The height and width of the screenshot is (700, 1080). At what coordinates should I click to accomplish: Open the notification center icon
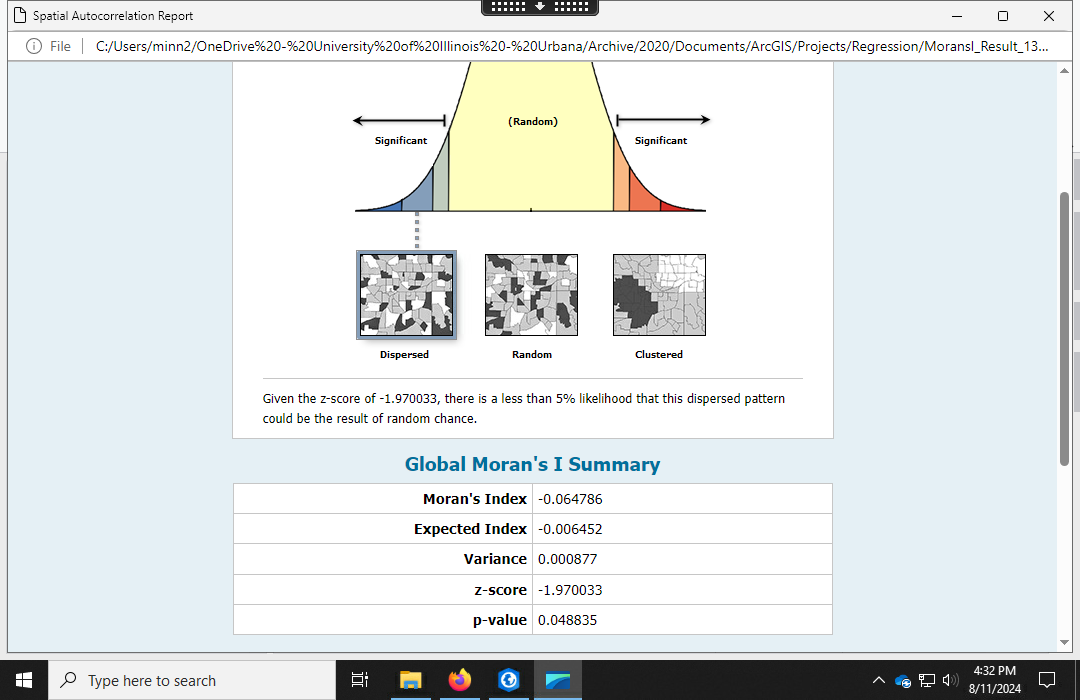(x=1048, y=680)
